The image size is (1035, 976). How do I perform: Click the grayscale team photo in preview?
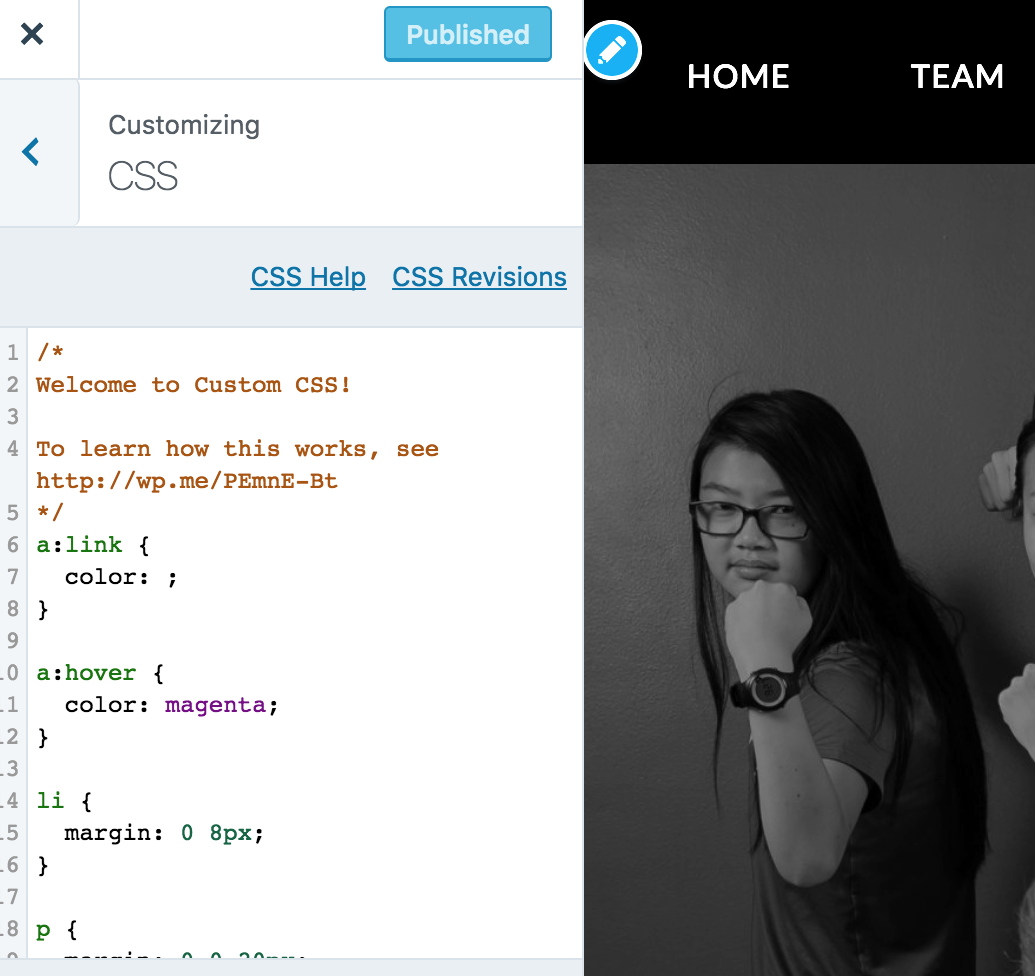coord(809,569)
